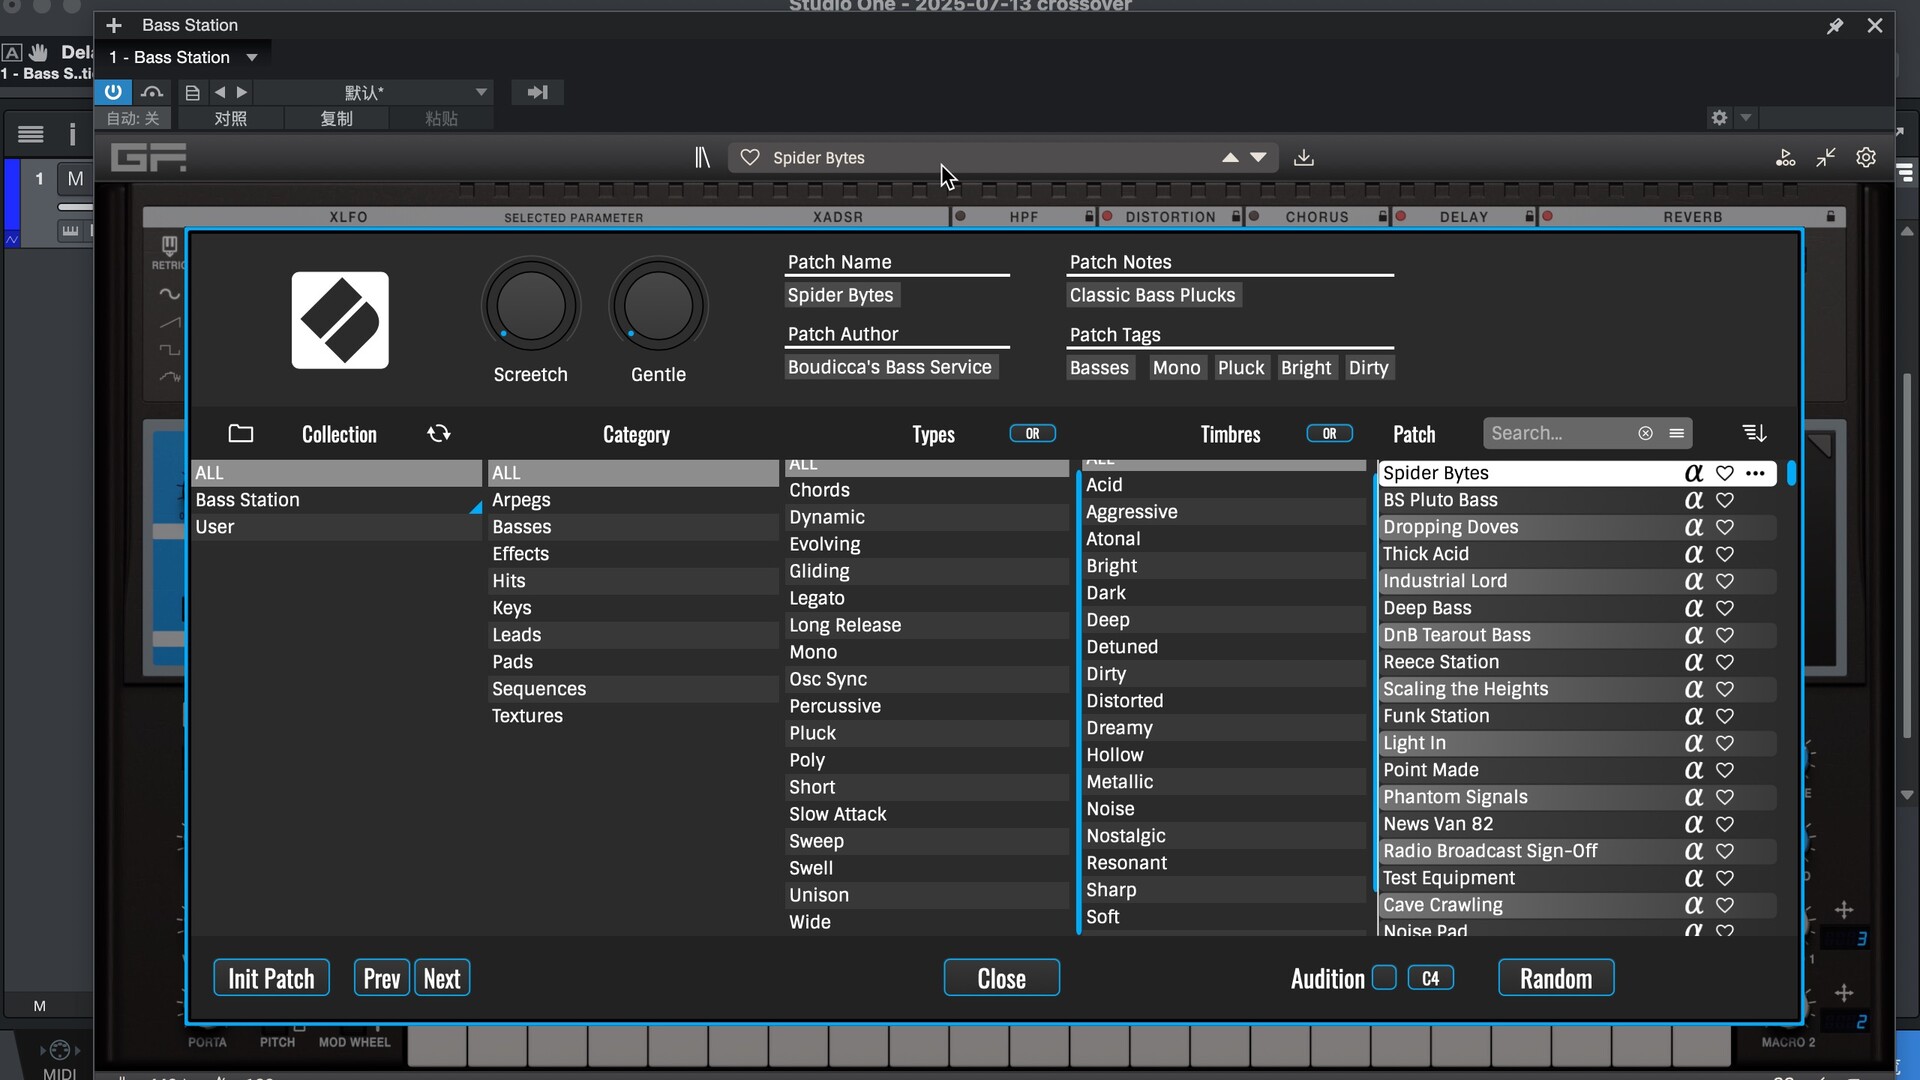The height and width of the screenshot is (1080, 1920).
Task: Click the Init Patch button
Action: coord(271,978)
